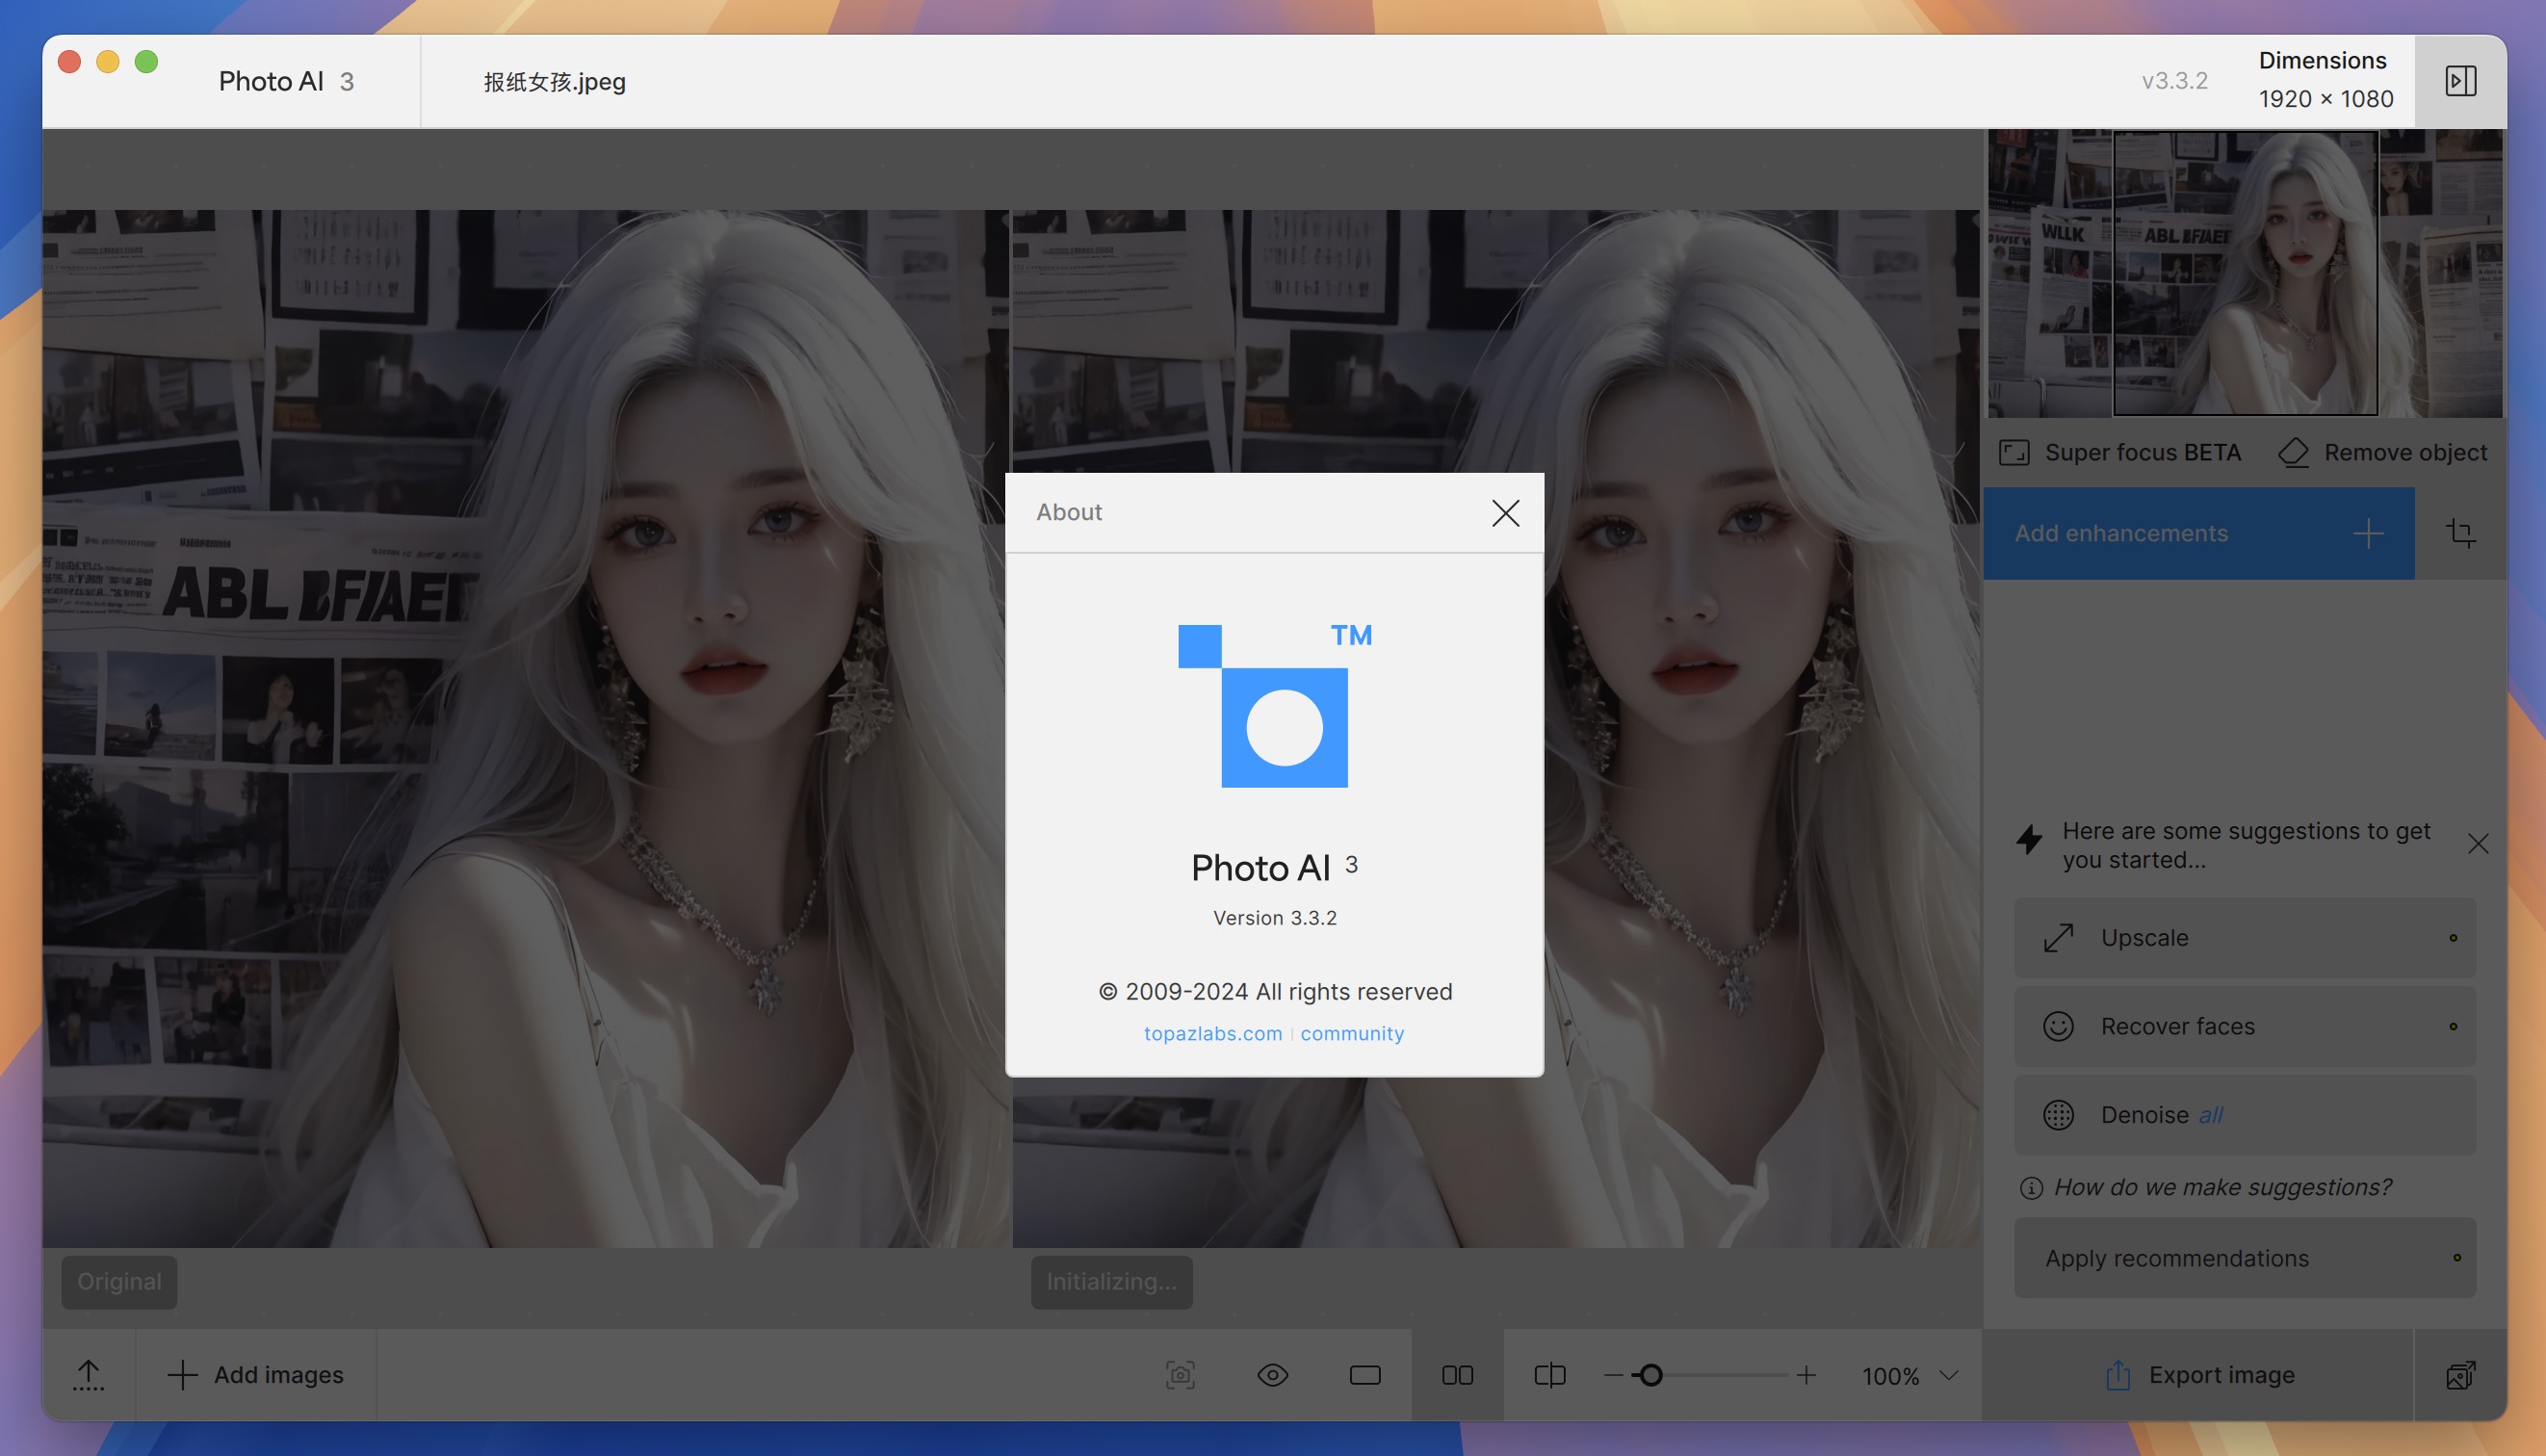
Task: Click the face capture focus icon
Action: pyautogui.click(x=1180, y=1376)
